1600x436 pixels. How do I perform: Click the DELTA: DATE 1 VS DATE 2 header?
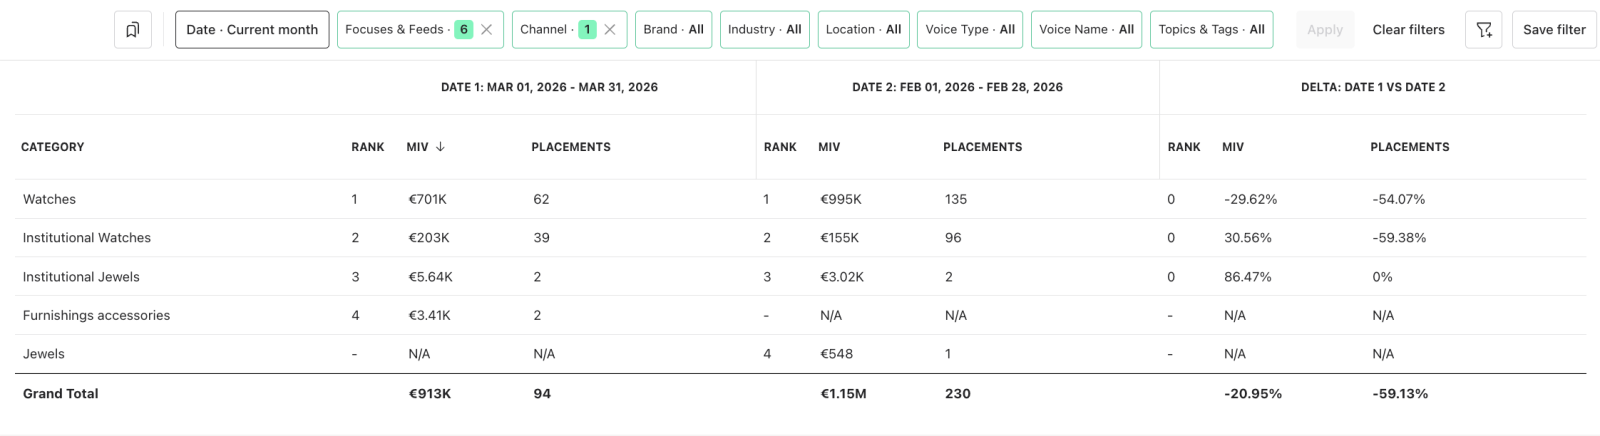[x=1373, y=87]
